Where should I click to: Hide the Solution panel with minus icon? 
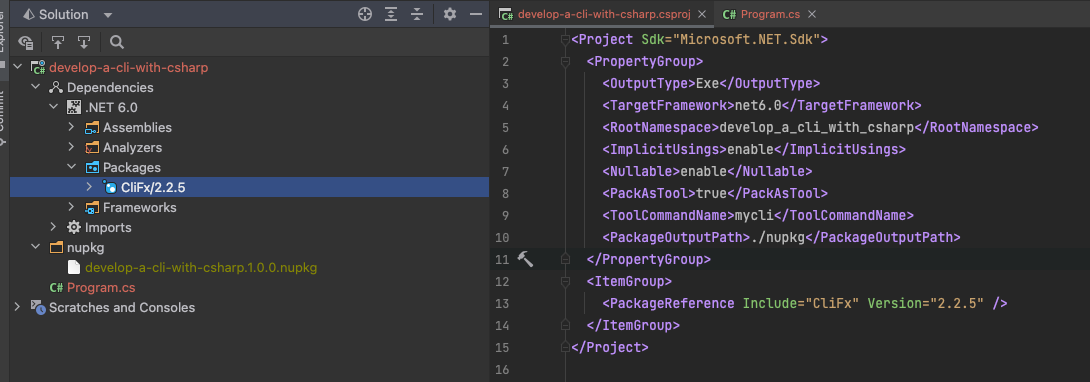point(476,14)
